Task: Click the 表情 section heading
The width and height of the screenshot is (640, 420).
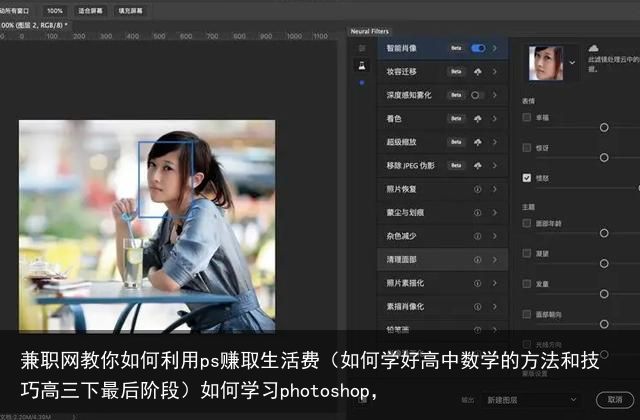Action: [x=528, y=101]
